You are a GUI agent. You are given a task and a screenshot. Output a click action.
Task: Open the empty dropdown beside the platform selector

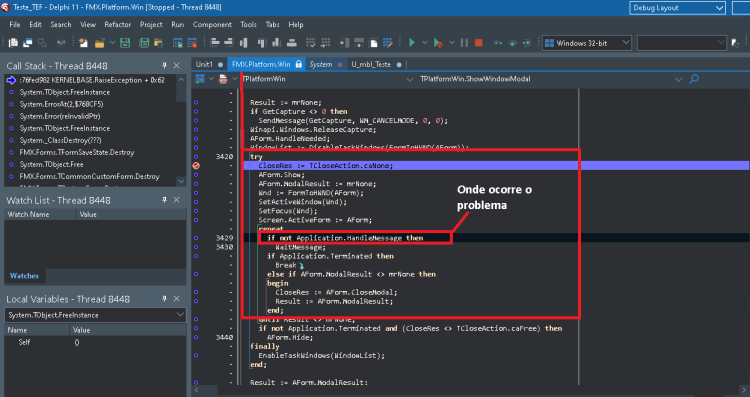tap(682, 43)
